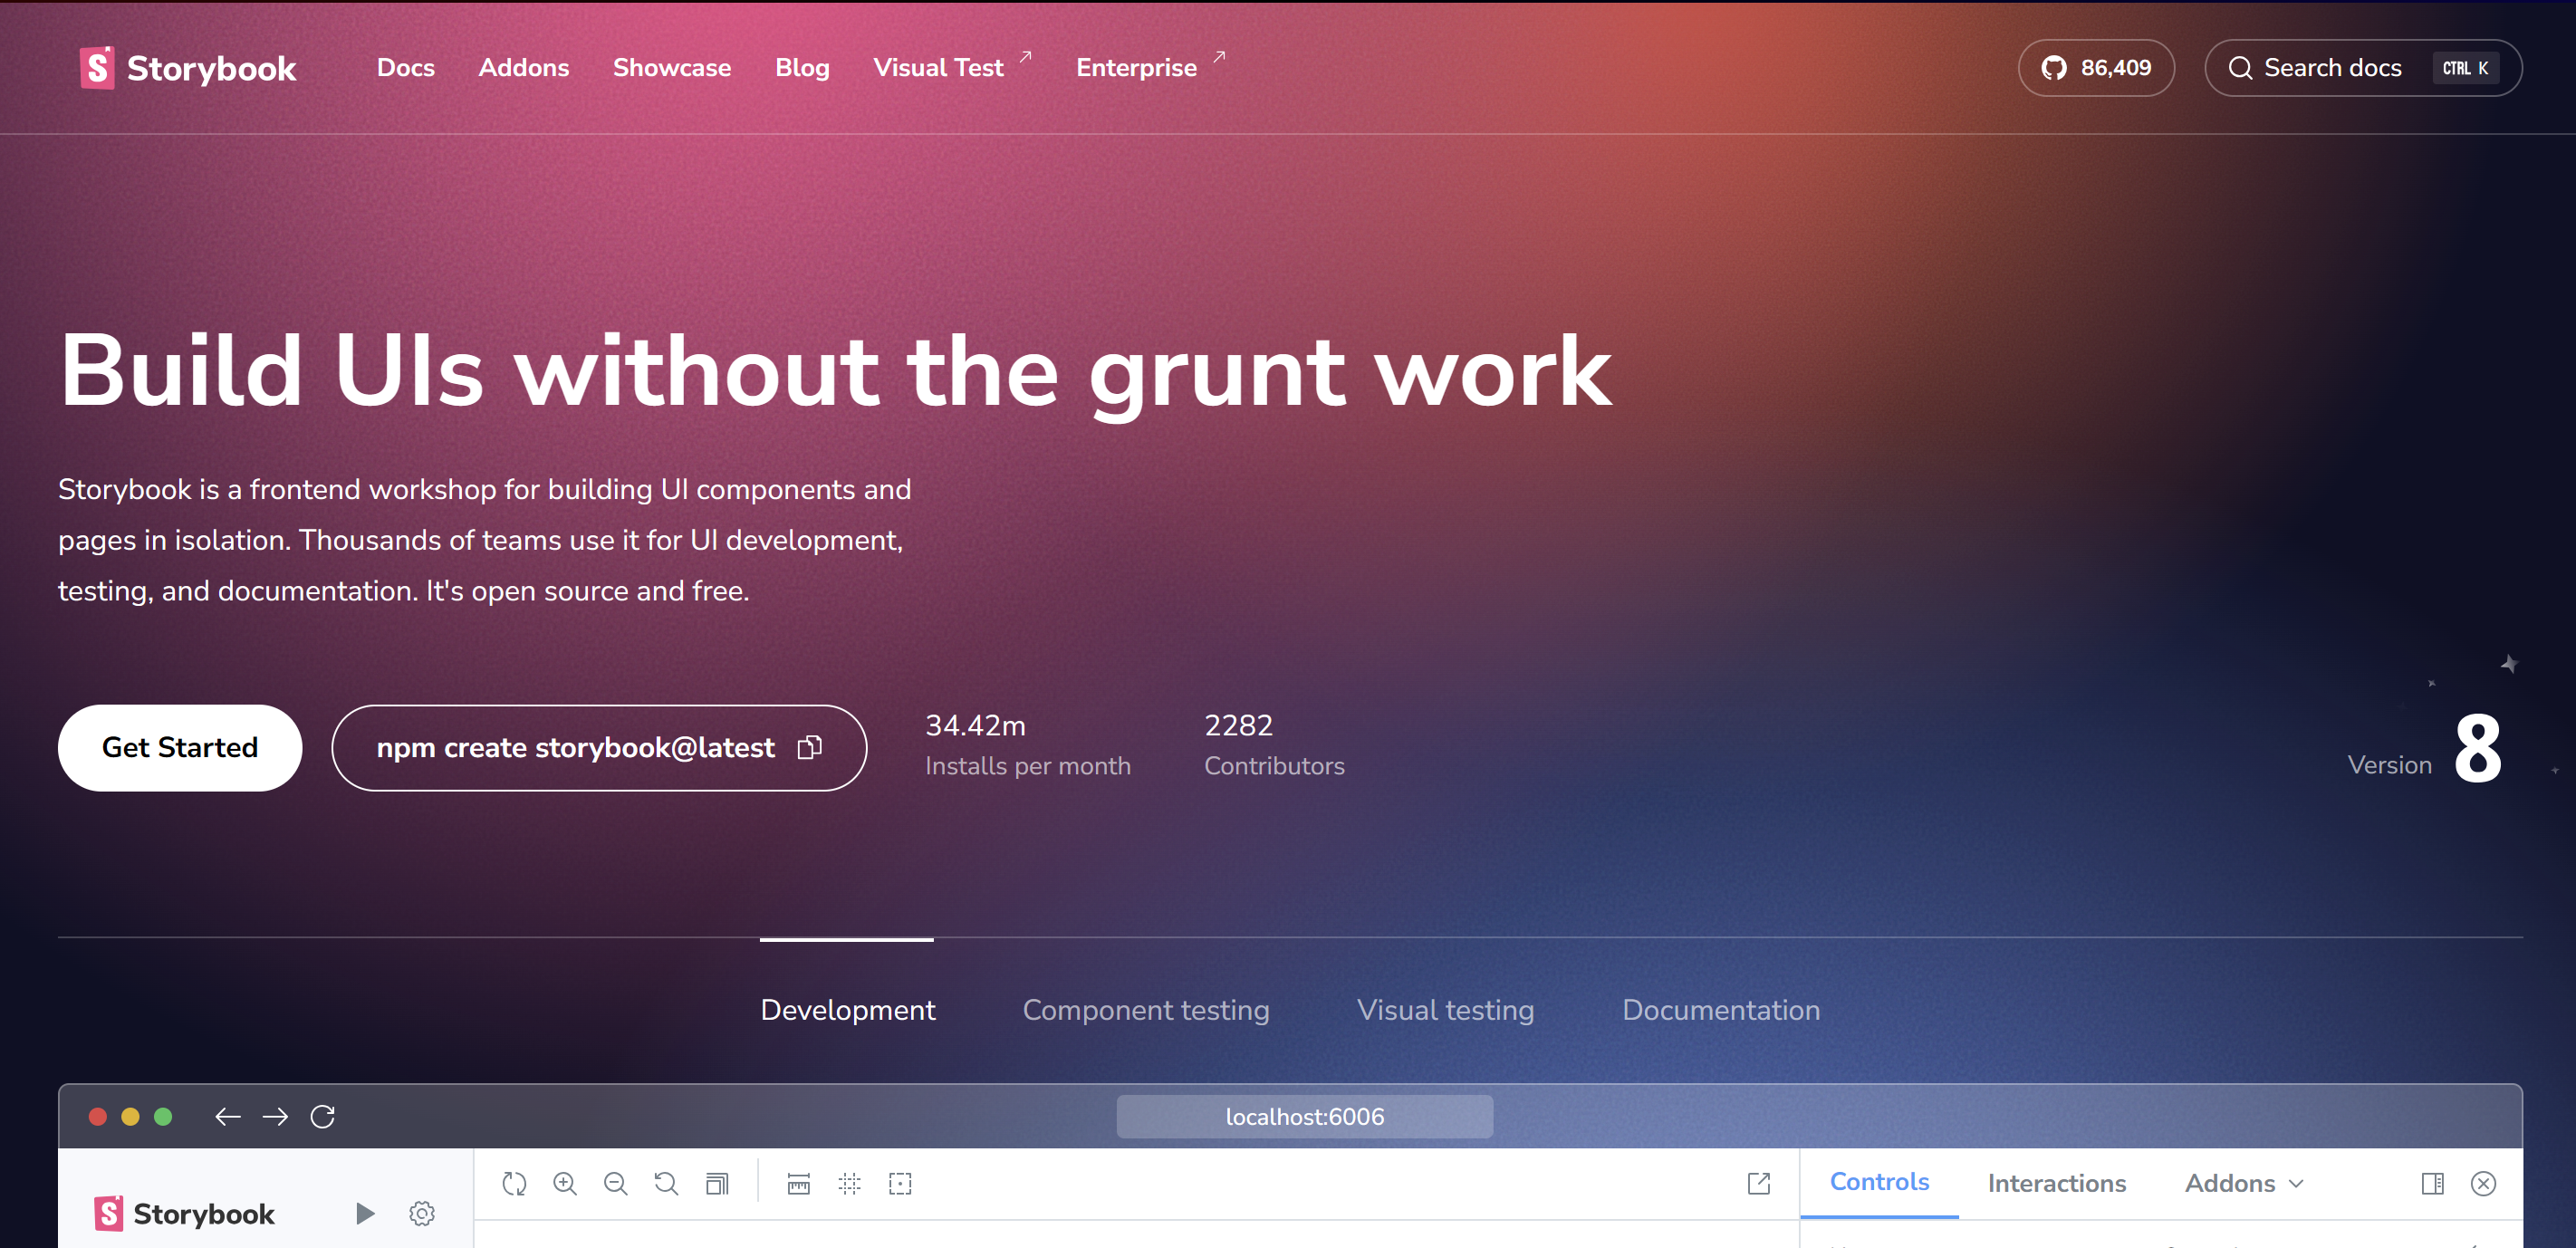
Task: Toggle the outline icon in the toolbar
Action: pos(900,1183)
